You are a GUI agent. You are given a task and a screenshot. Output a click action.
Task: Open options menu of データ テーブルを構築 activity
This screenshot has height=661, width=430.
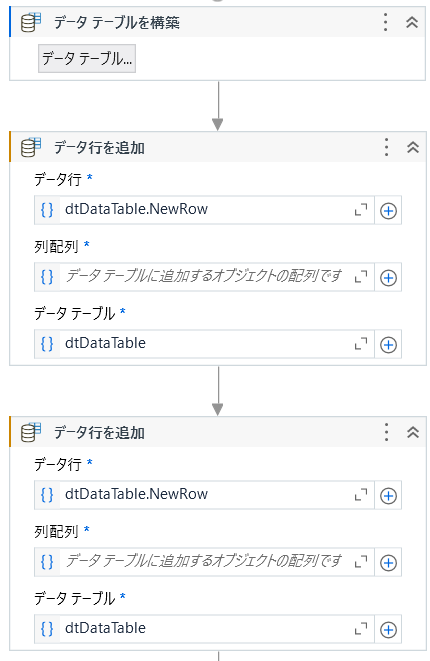(385, 22)
